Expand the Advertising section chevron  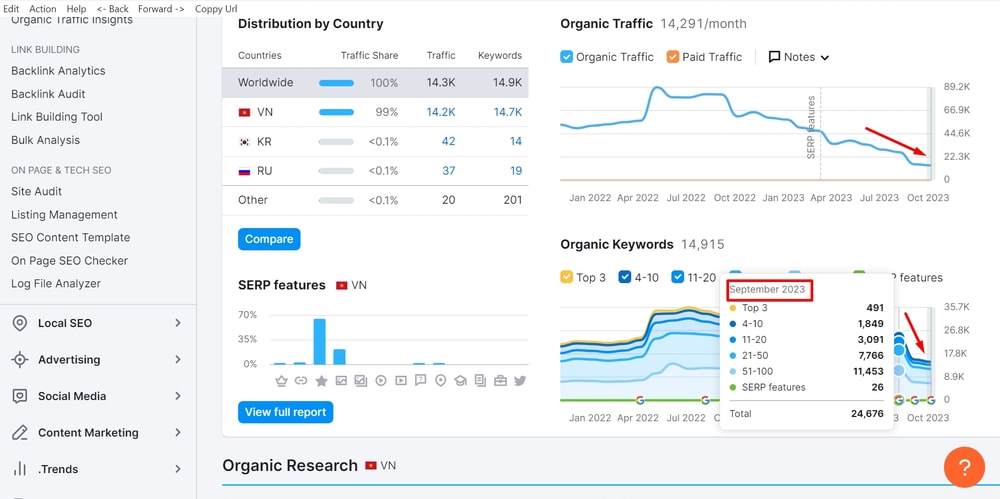click(x=178, y=360)
